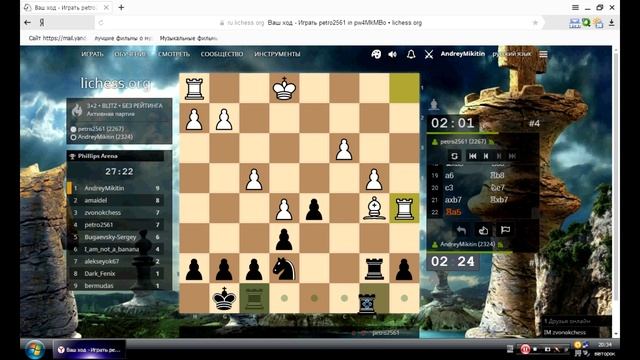Open the ОБУЧЕНИЕ menu
Image resolution: width=640 pixels, height=360 pixels.
tap(130, 54)
